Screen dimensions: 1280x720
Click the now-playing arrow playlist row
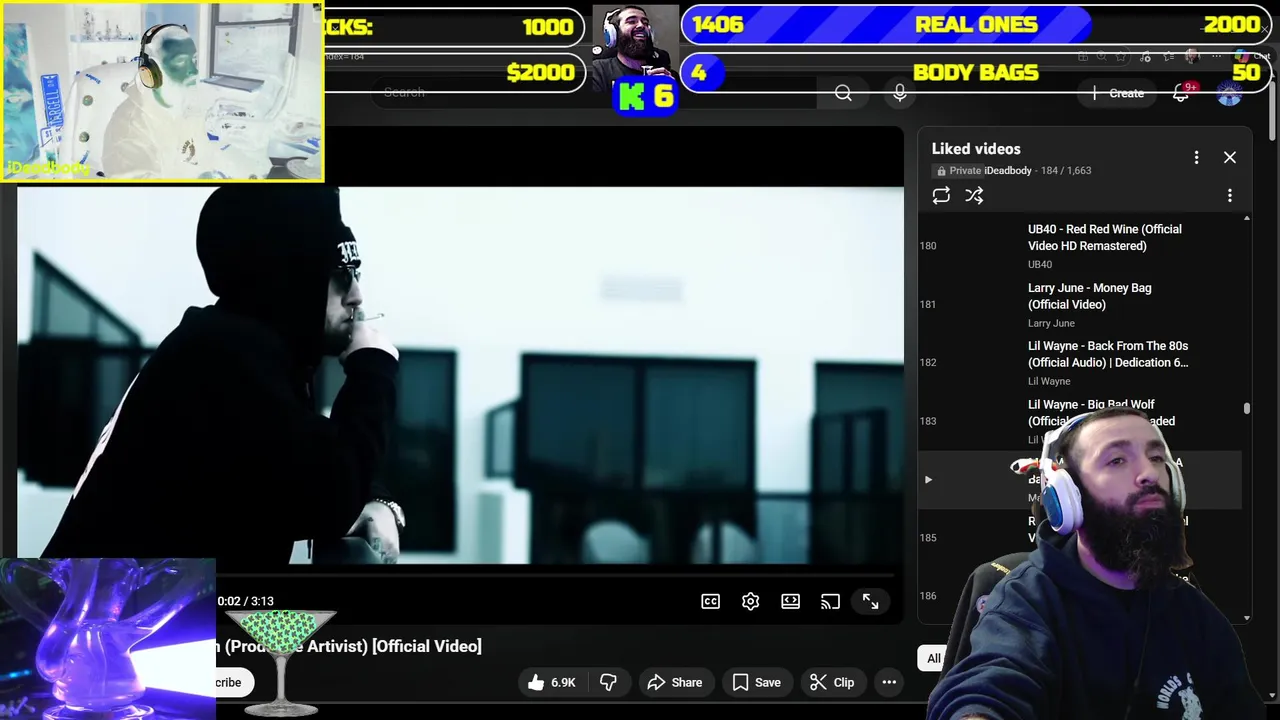(1080, 479)
